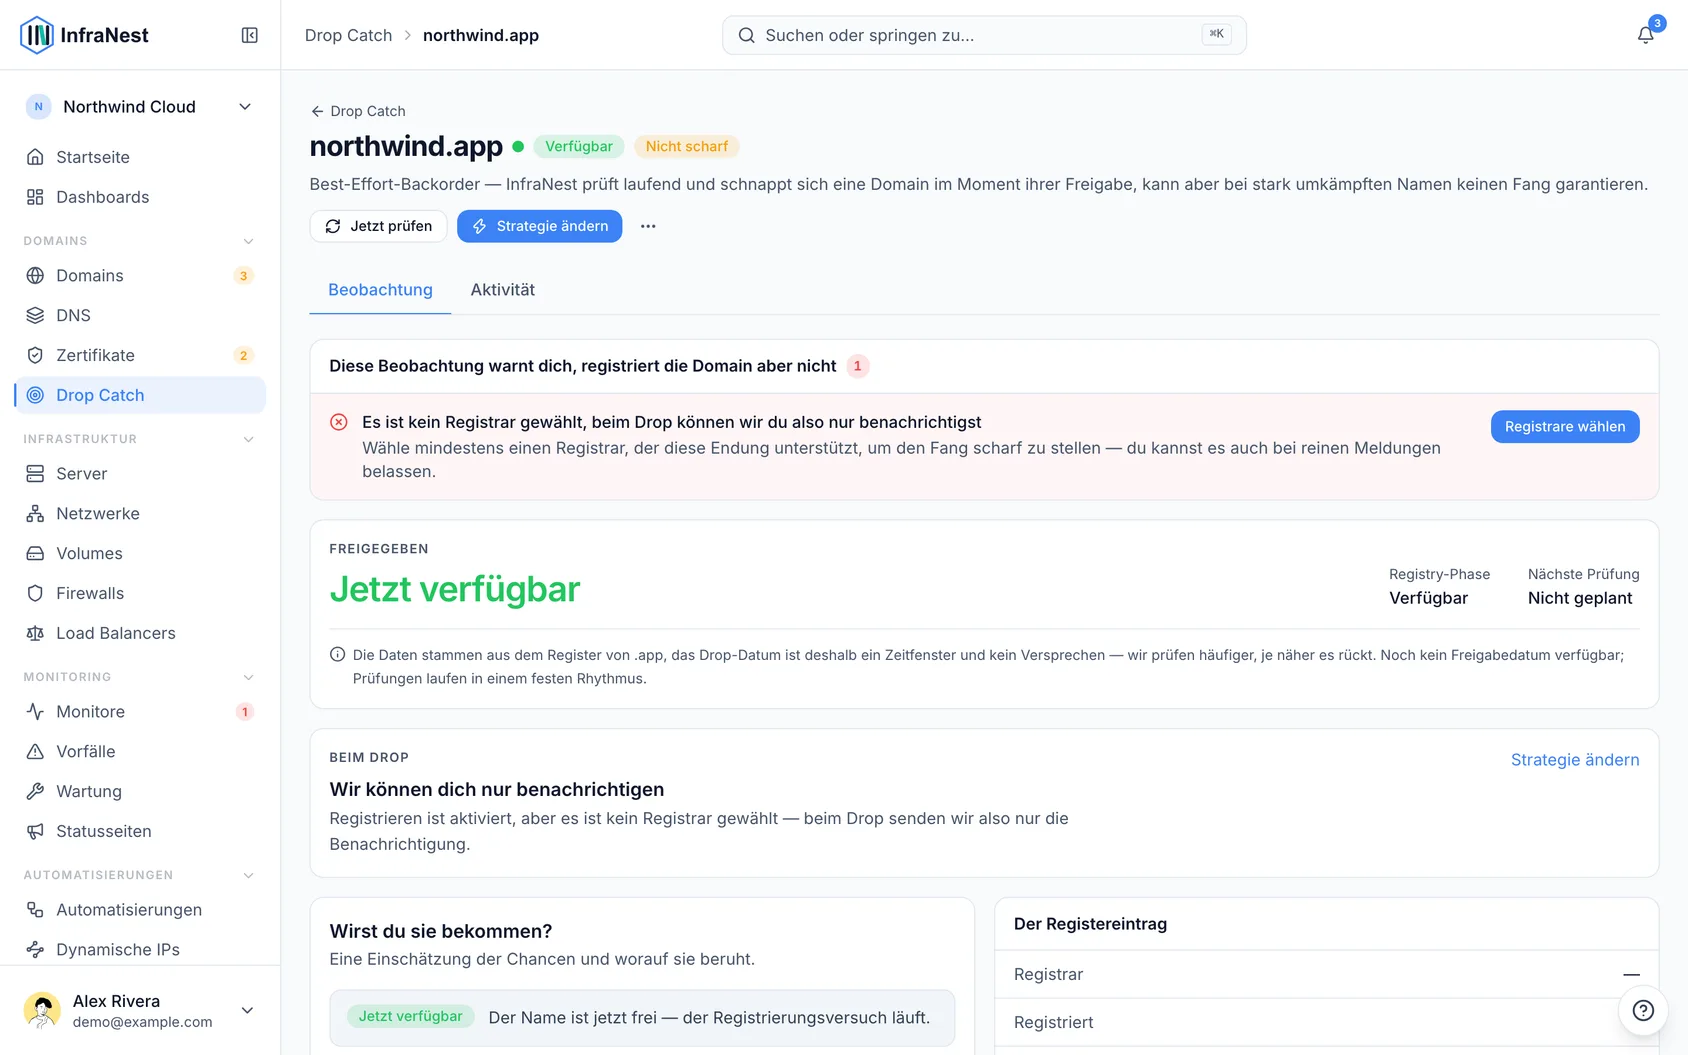
Task: Click the Drop Catch breadcrumb in header
Action: [348, 35]
